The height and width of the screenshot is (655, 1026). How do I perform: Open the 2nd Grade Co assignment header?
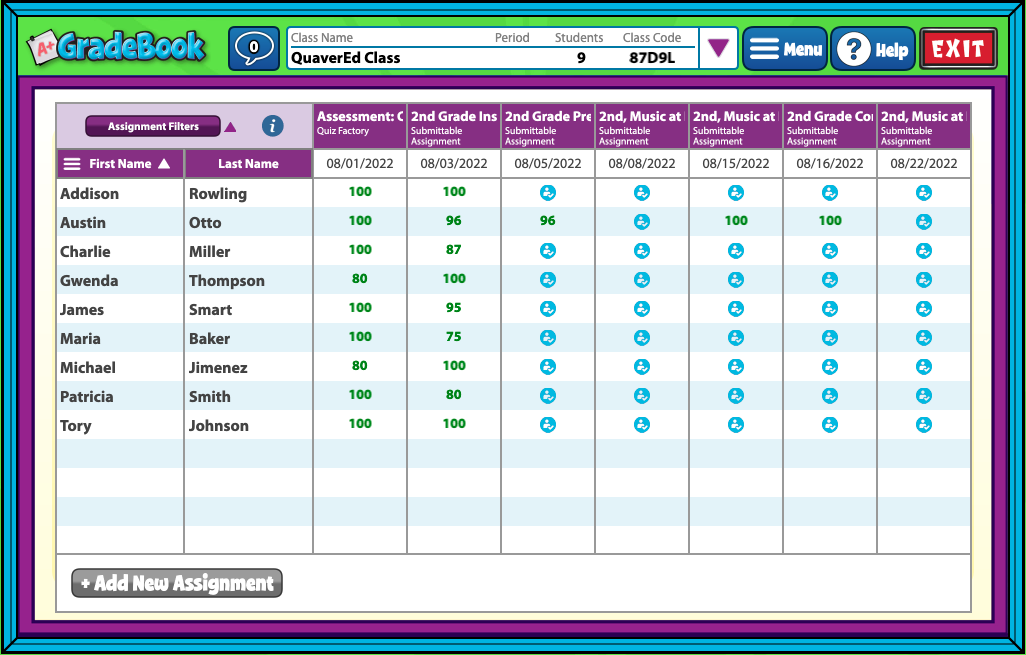click(x=830, y=126)
